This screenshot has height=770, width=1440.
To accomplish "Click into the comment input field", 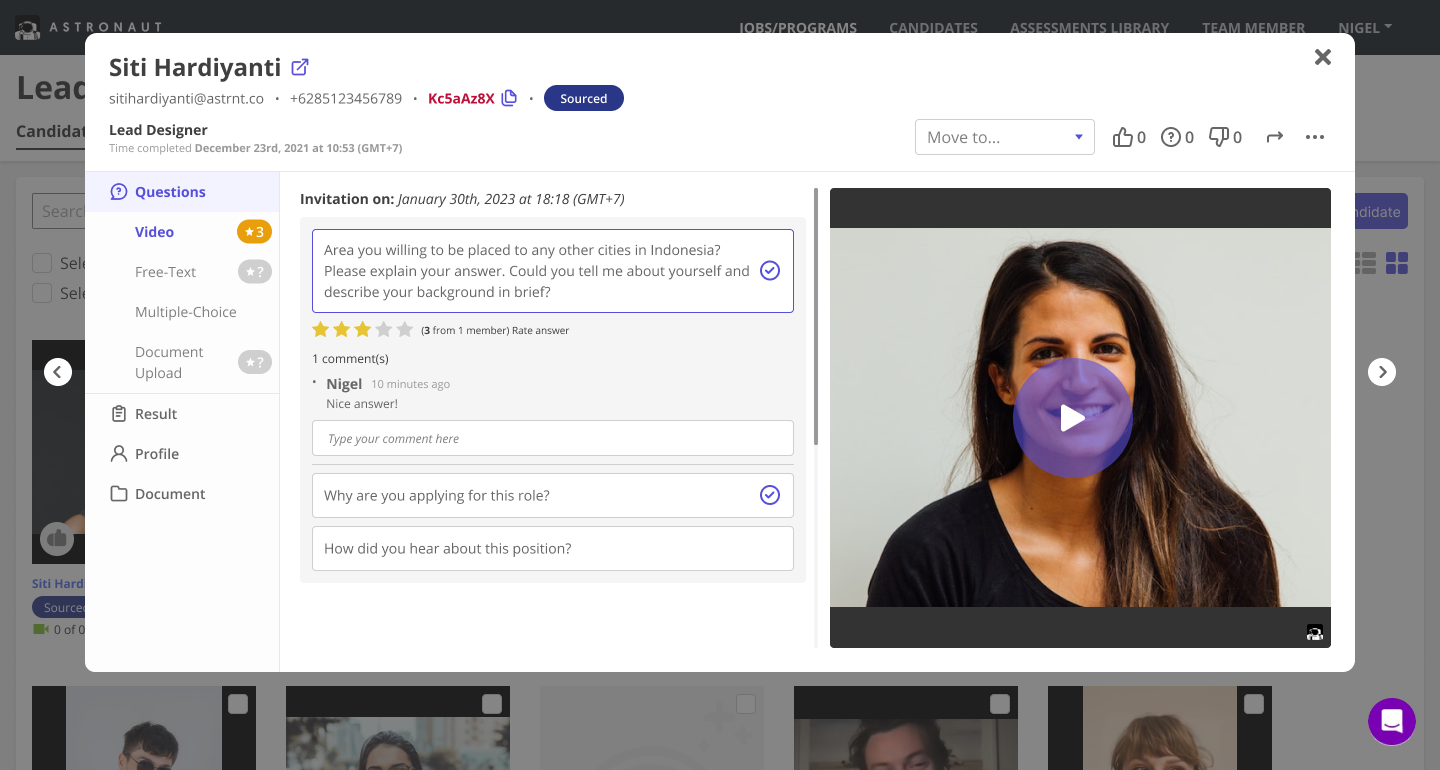I will tap(553, 438).
